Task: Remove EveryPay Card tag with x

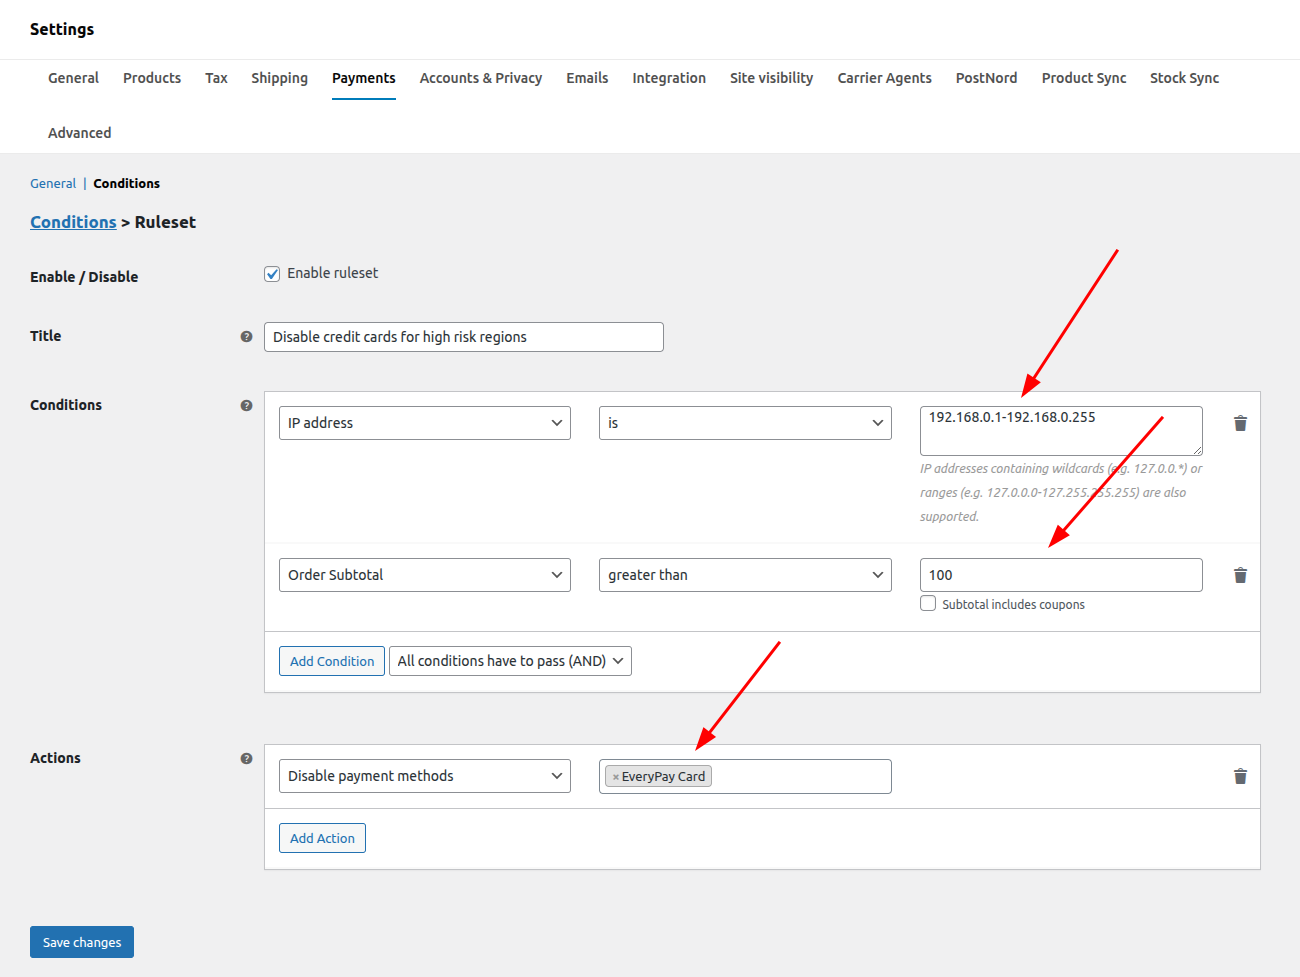Action: click(x=615, y=777)
